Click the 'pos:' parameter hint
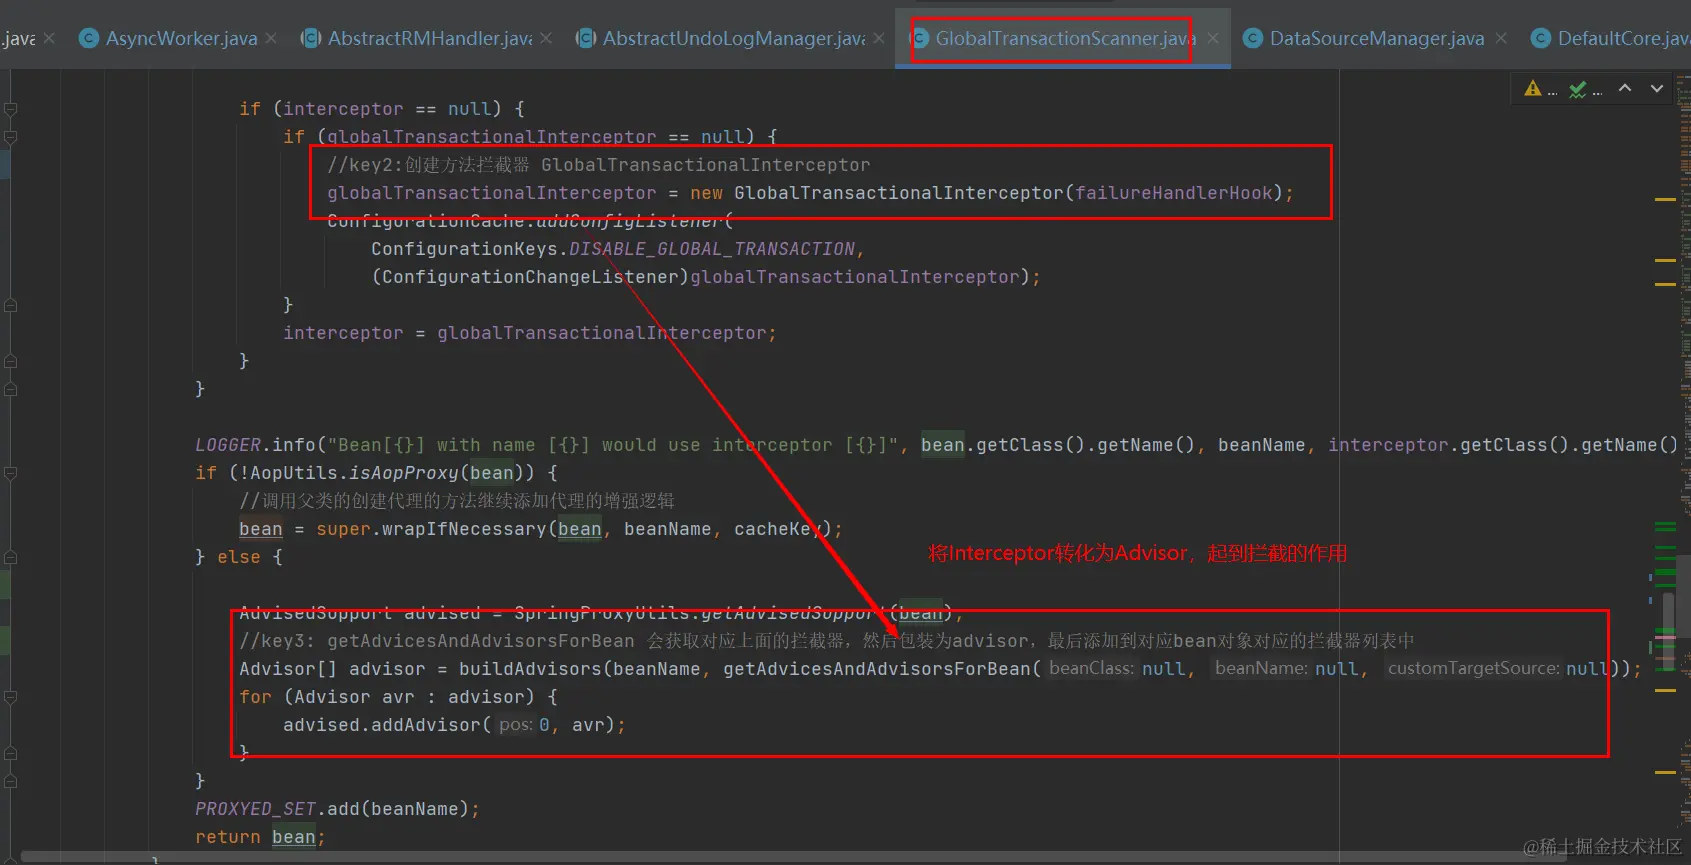Screen dimensions: 1691x865 [x=516, y=725]
